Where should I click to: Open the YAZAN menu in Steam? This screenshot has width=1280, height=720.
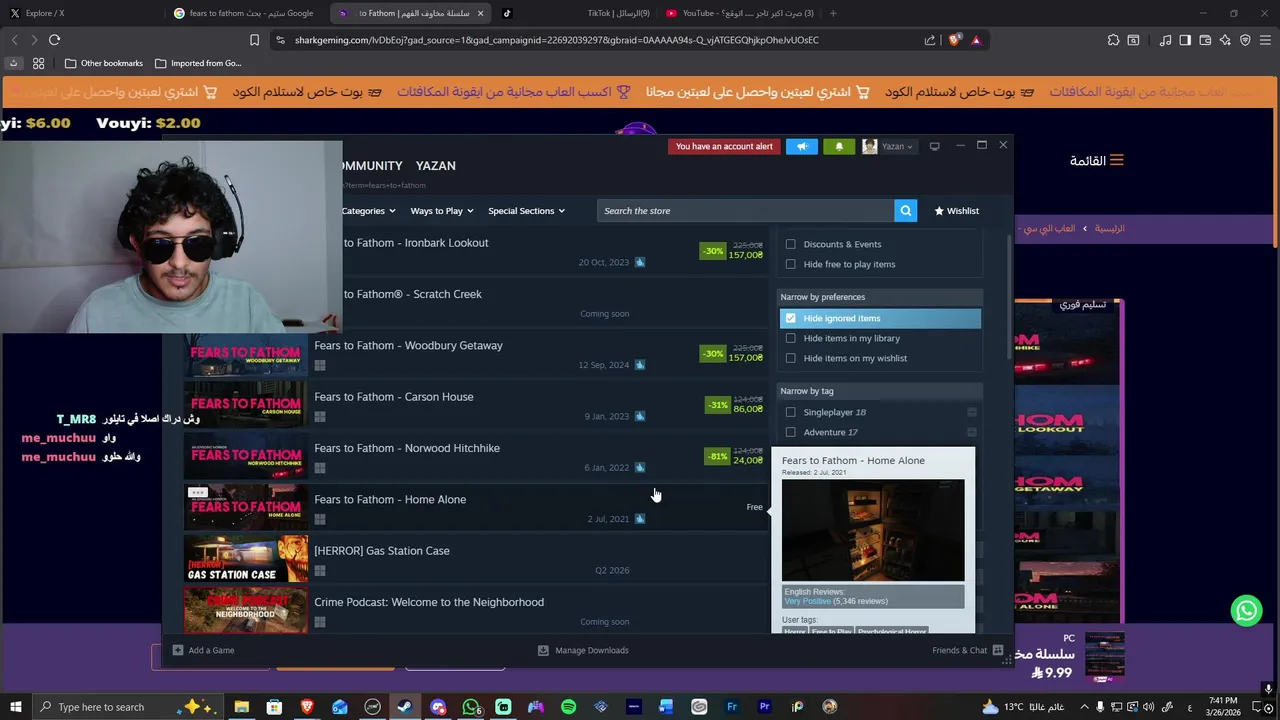pos(435,166)
